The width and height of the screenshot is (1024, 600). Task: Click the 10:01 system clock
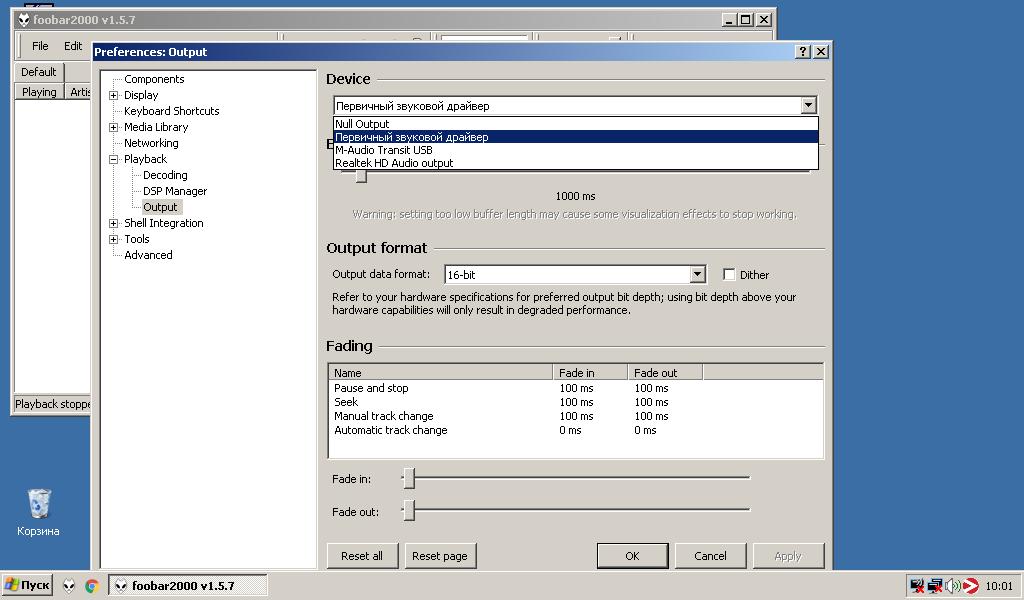pos(999,586)
